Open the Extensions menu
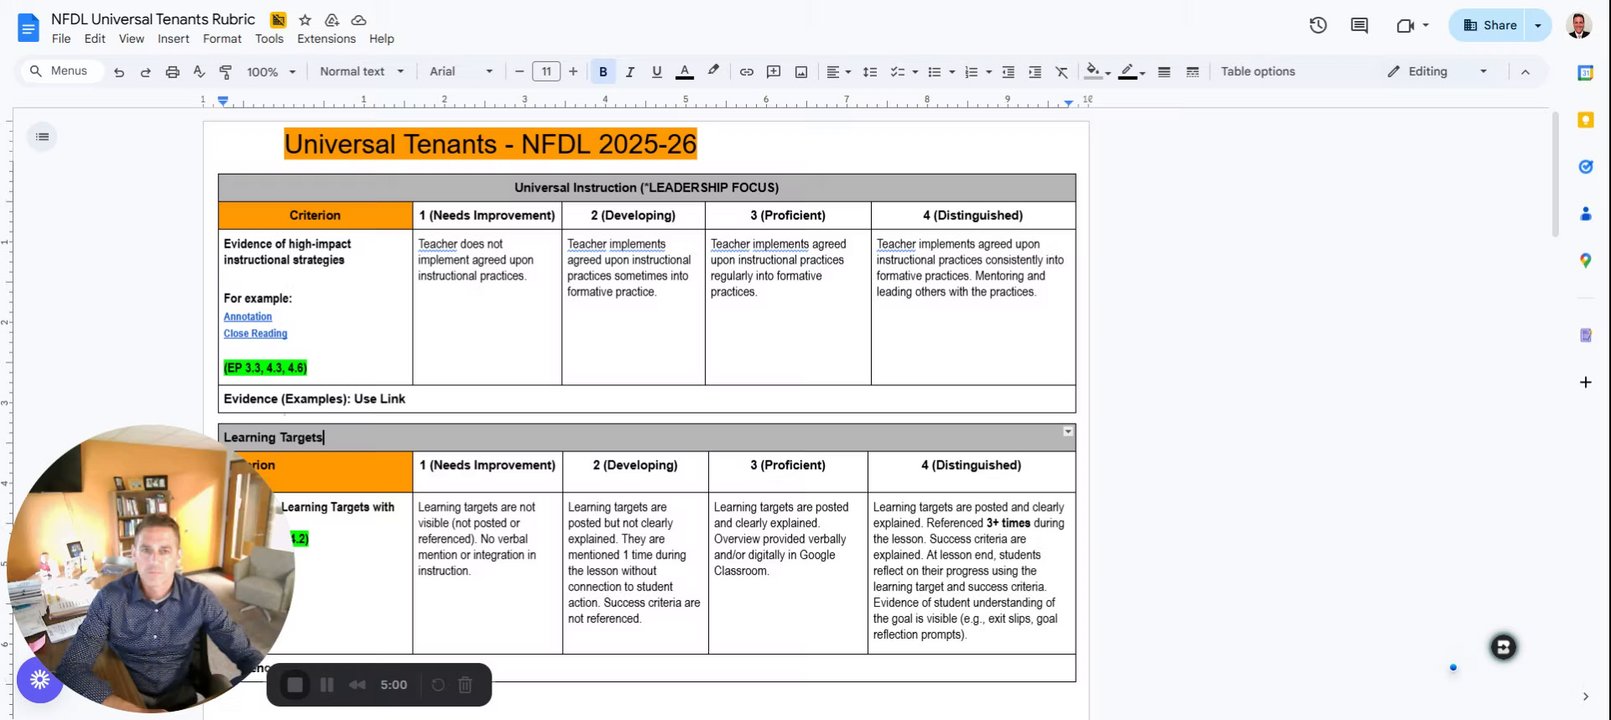1611x720 pixels. tap(326, 39)
